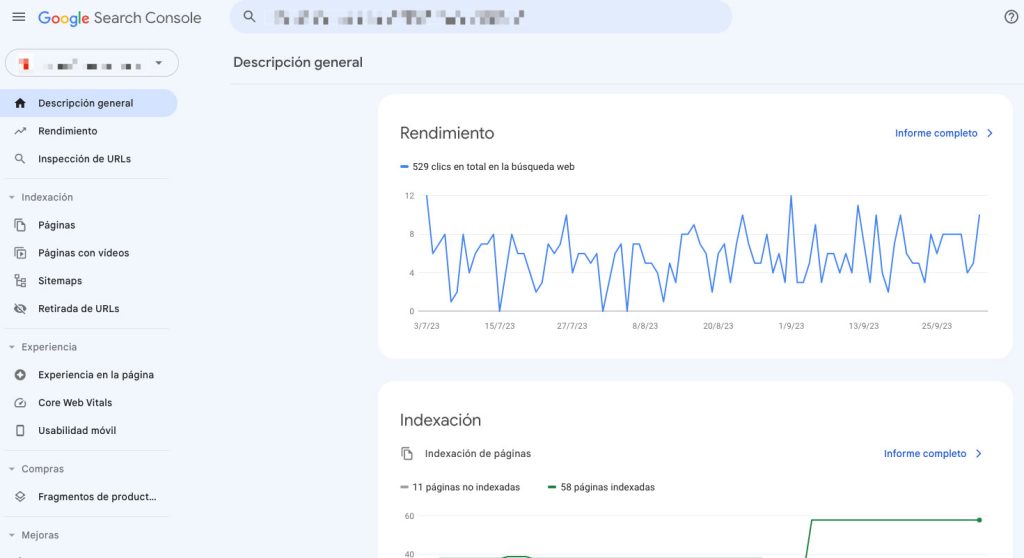Click the Páginas document icon in sidebar
This screenshot has height=558, width=1024.
(20, 225)
